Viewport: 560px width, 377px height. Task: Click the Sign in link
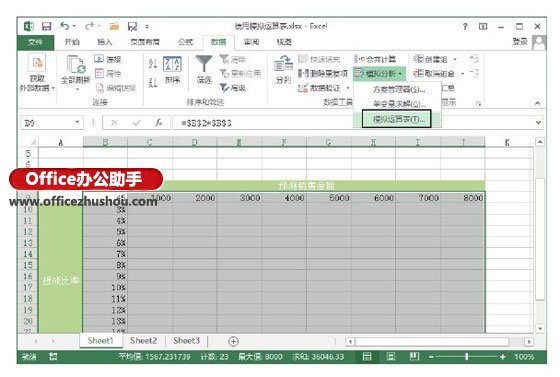pyautogui.click(x=520, y=42)
